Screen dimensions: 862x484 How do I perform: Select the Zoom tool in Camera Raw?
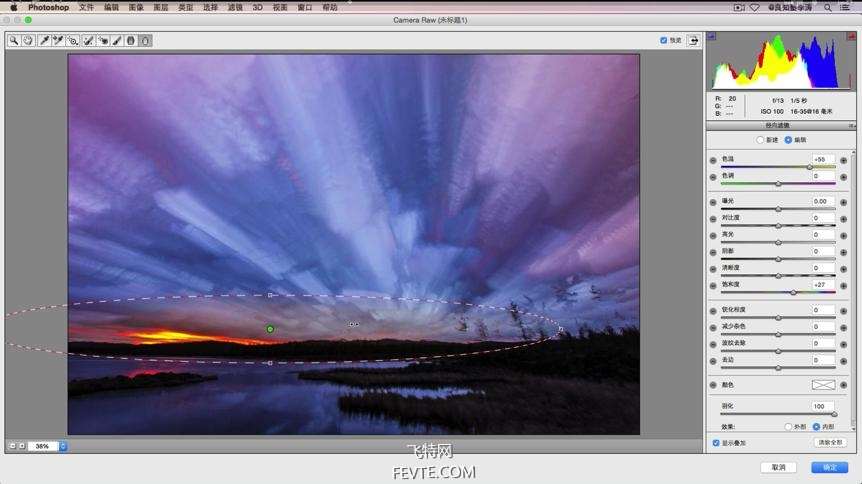pyautogui.click(x=14, y=41)
